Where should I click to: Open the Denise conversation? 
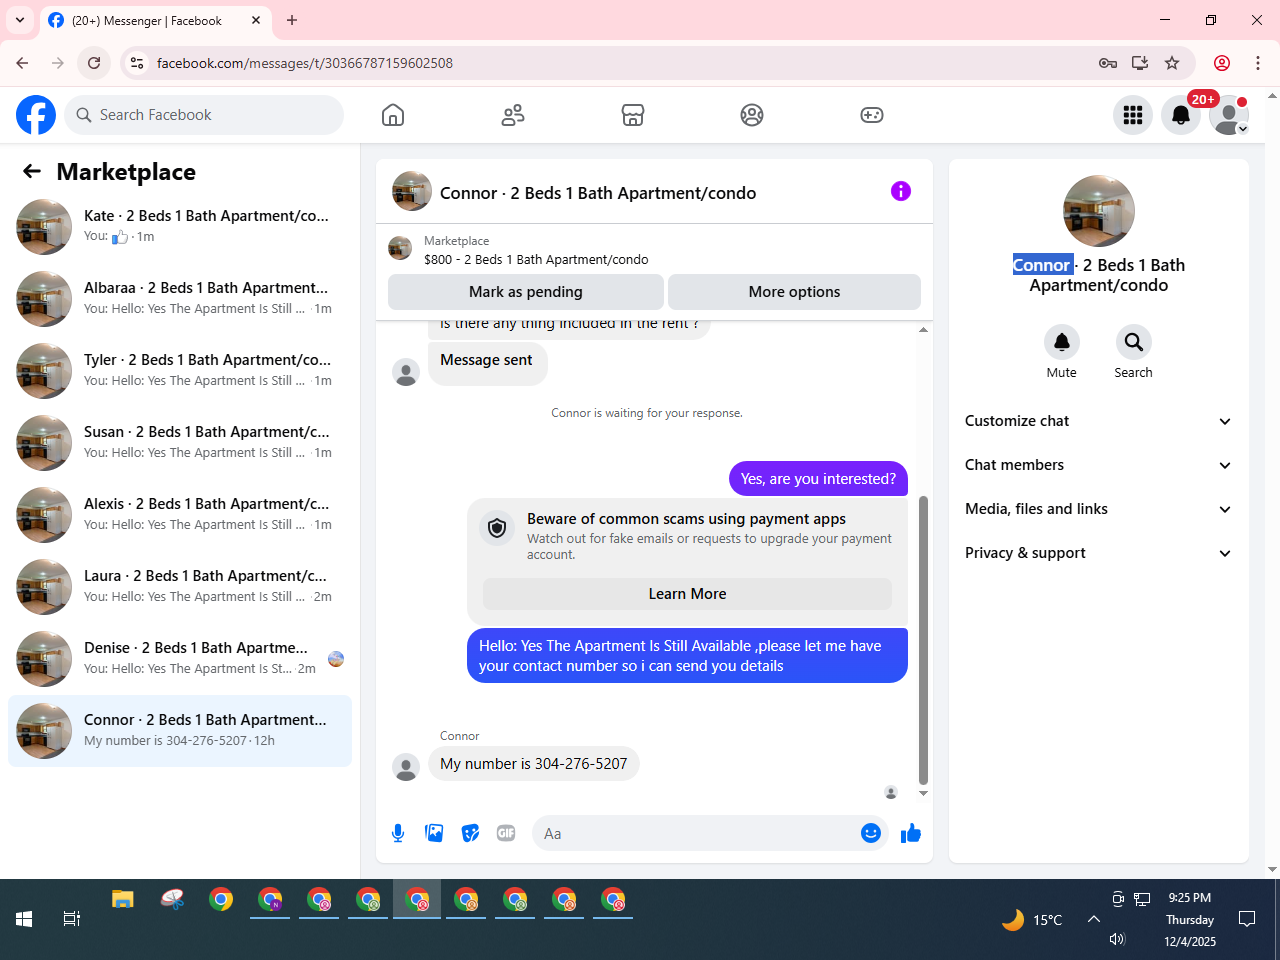[x=180, y=659]
